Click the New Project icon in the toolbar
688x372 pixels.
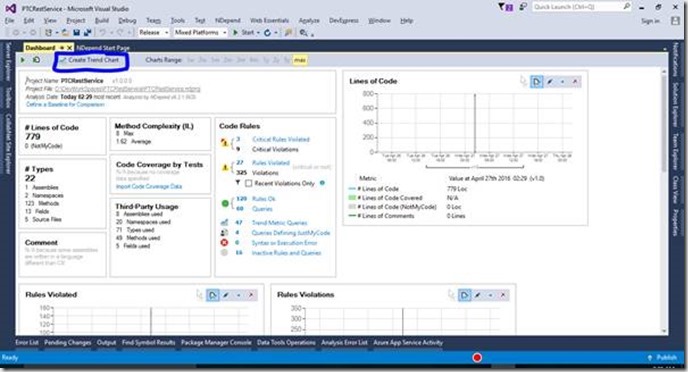[48, 32]
